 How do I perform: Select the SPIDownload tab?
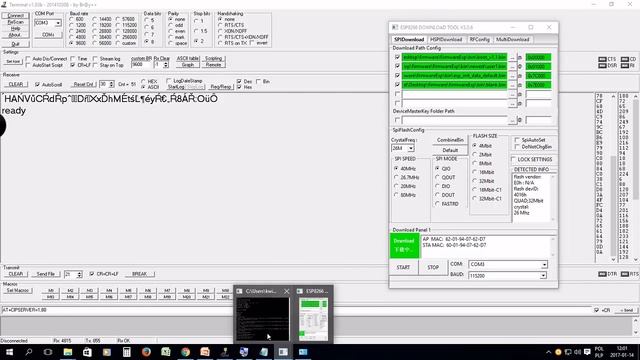409,39
